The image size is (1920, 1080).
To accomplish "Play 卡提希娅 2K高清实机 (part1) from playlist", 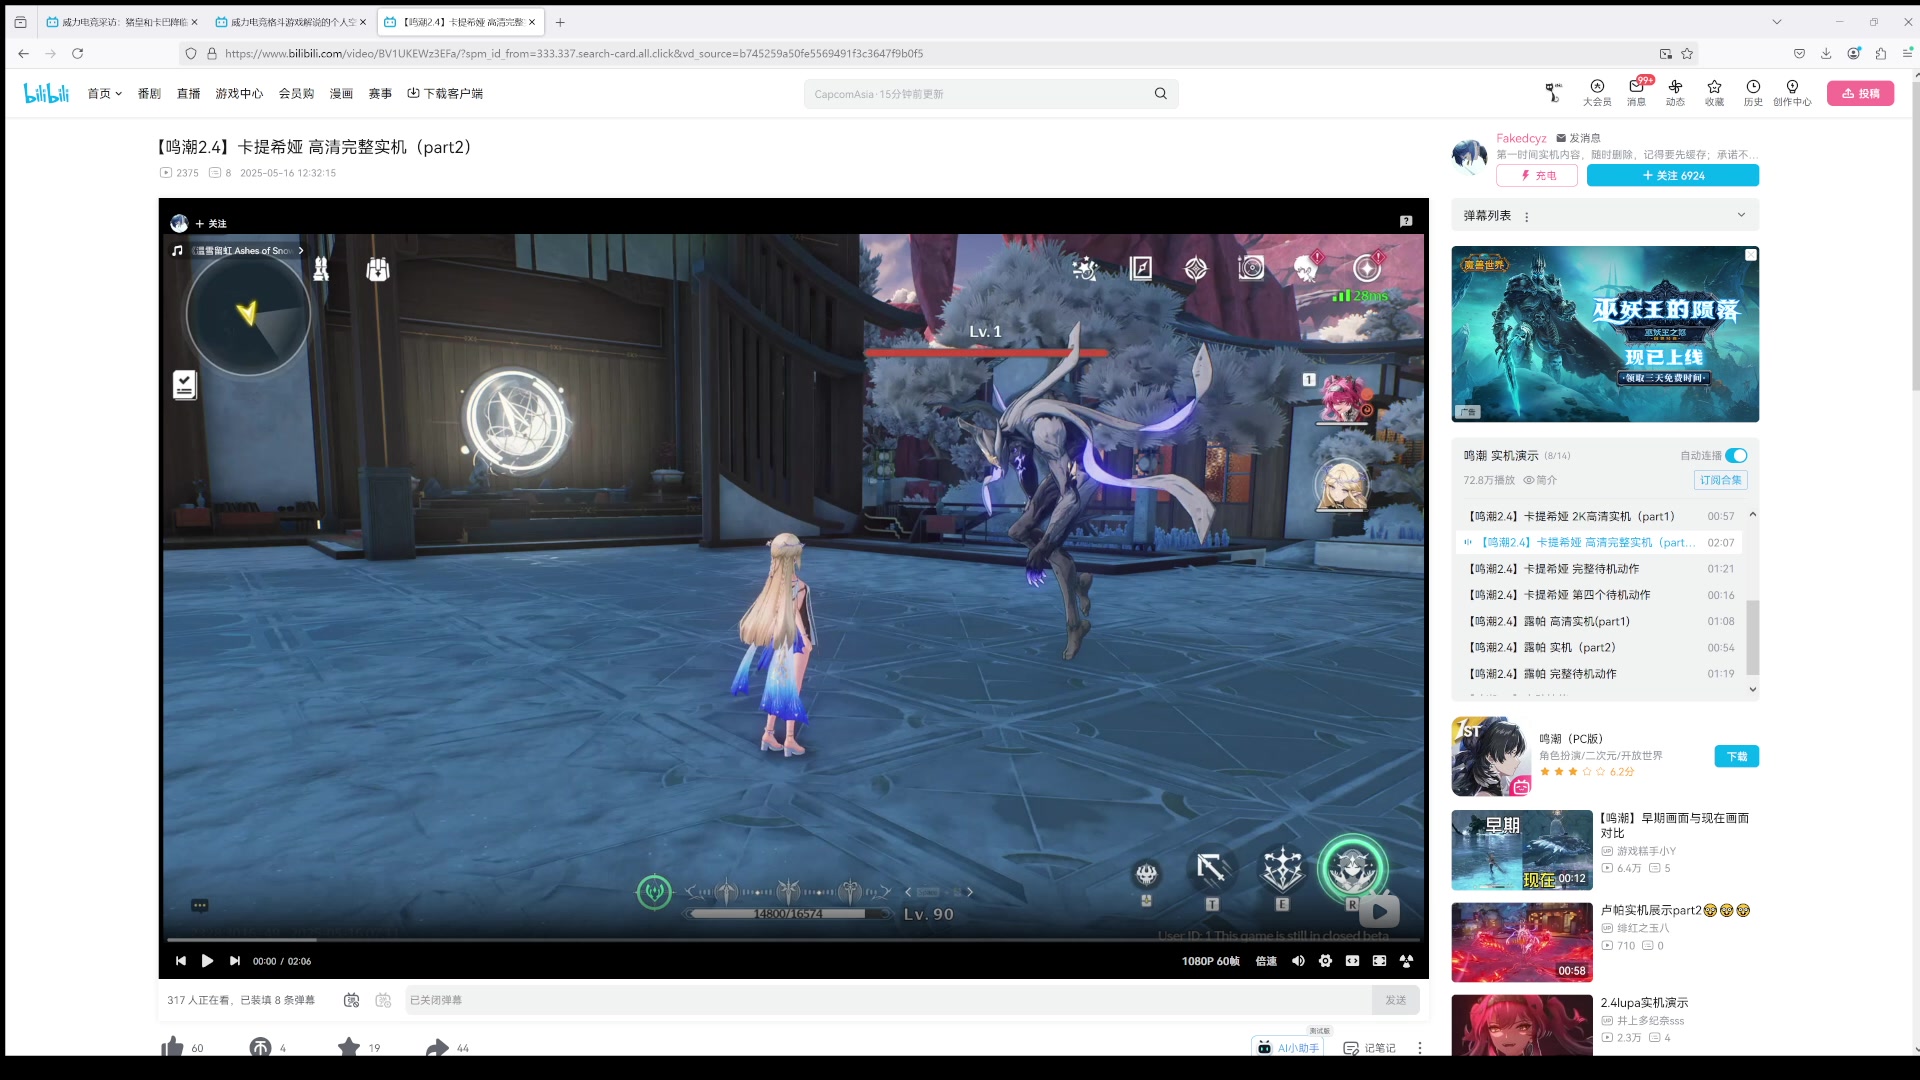I will pyautogui.click(x=1600, y=516).
